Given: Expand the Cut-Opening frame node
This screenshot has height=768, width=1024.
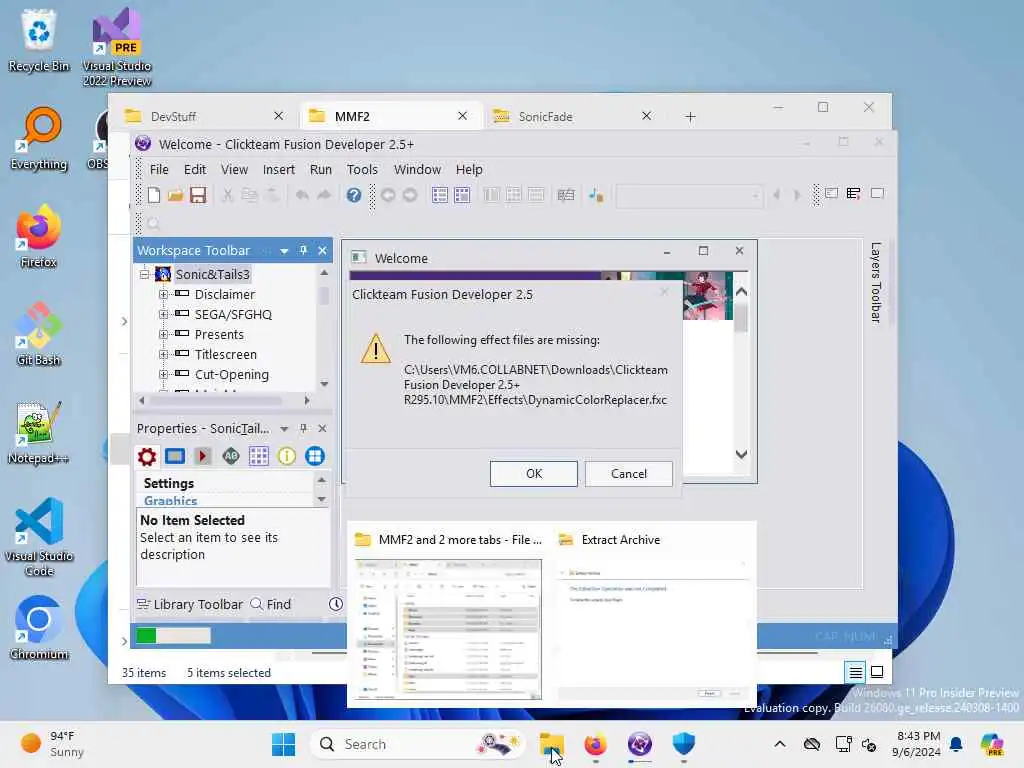Looking at the screenshot, I should (163, 374).
